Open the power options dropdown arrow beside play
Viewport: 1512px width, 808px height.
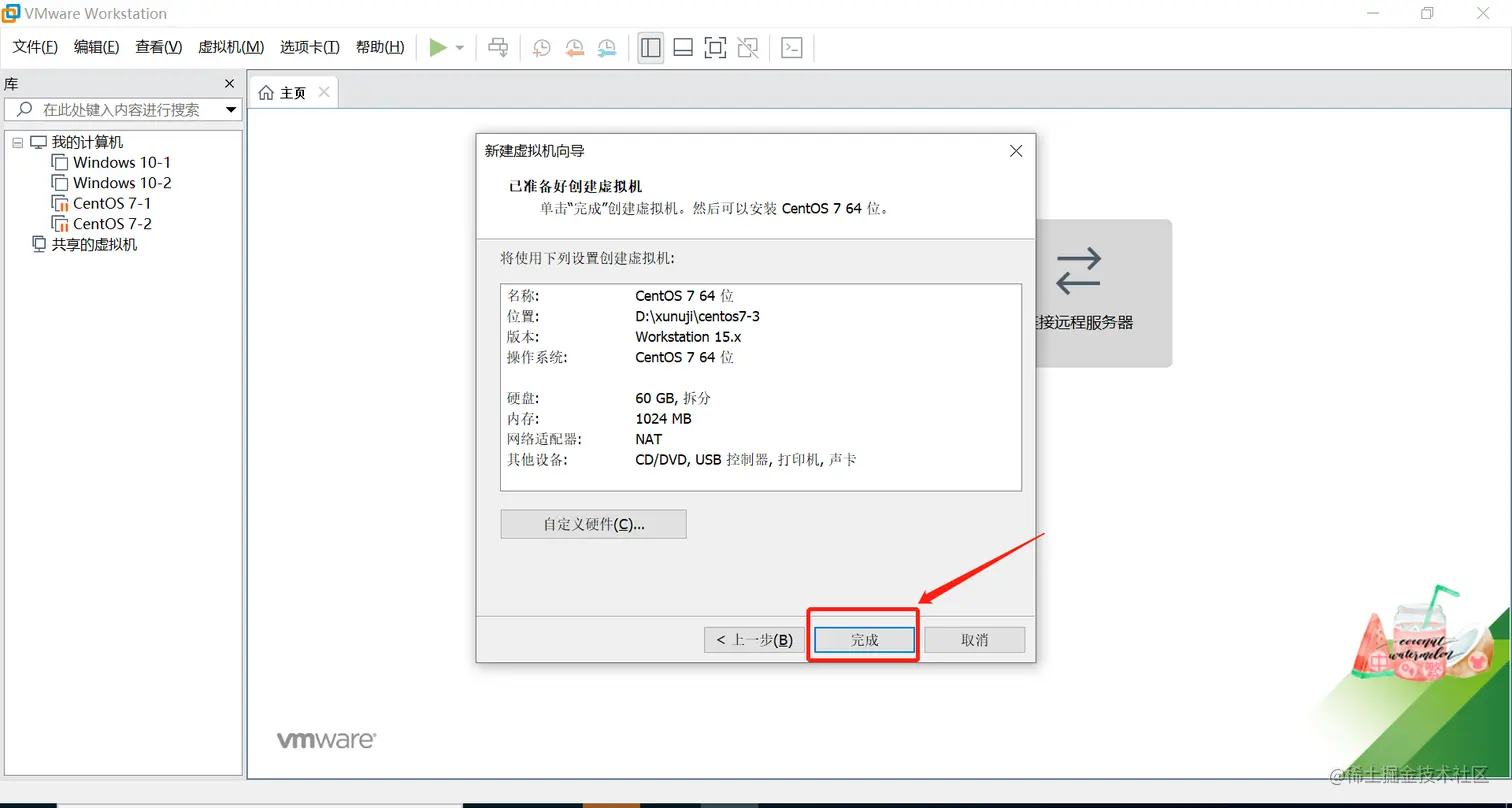tap(460, 48)
